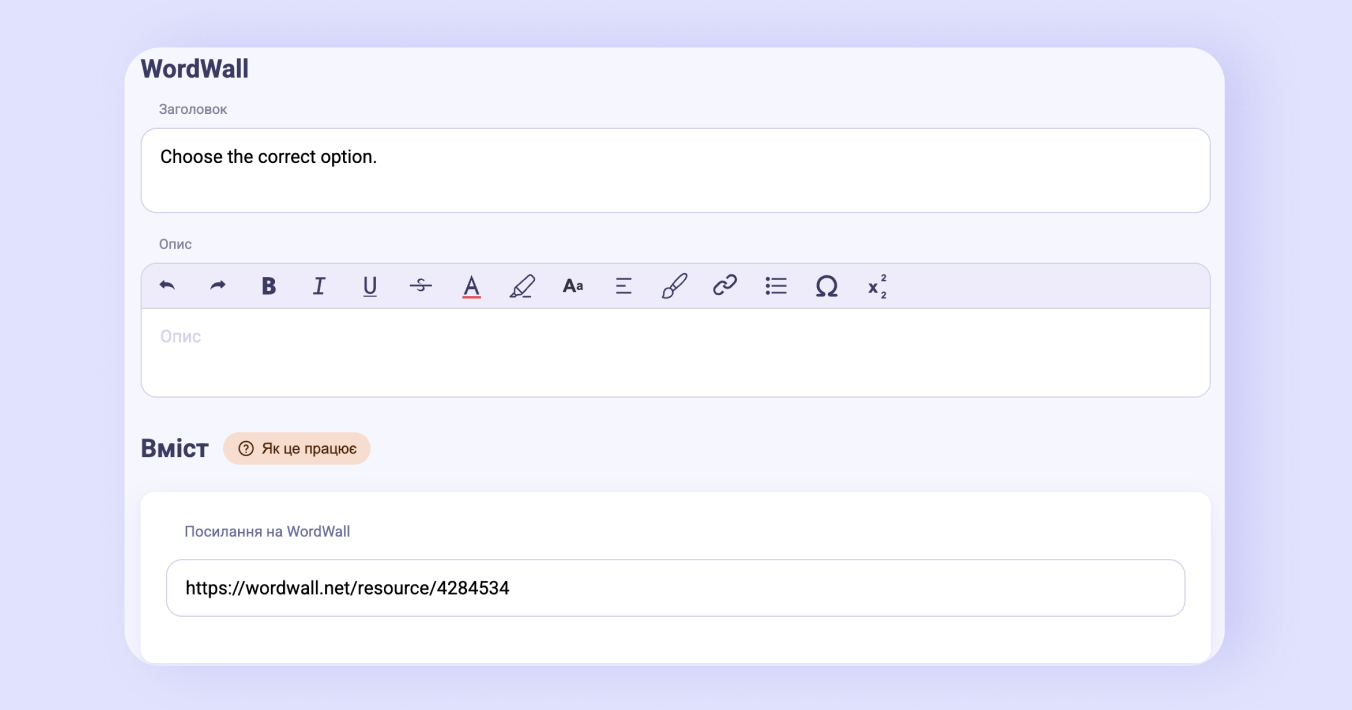Click the 'Вміст' section heading
Viewport: 1352px width, 710px height.
174,448
